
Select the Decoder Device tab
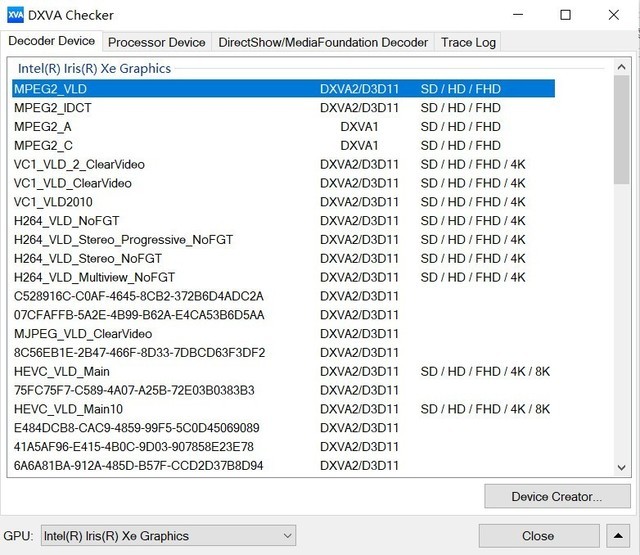click(51, 41)
